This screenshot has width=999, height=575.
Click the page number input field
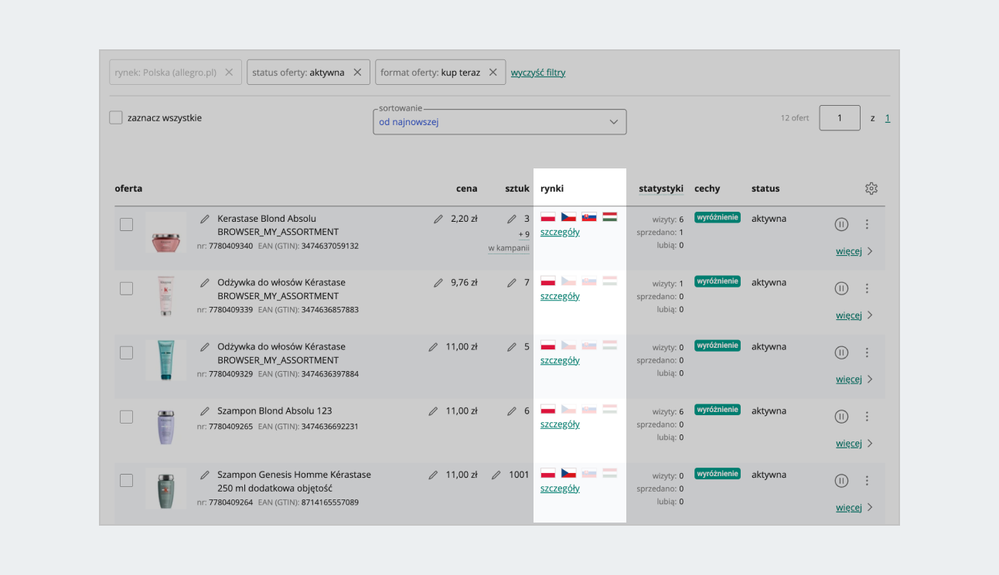click(839, 118)
